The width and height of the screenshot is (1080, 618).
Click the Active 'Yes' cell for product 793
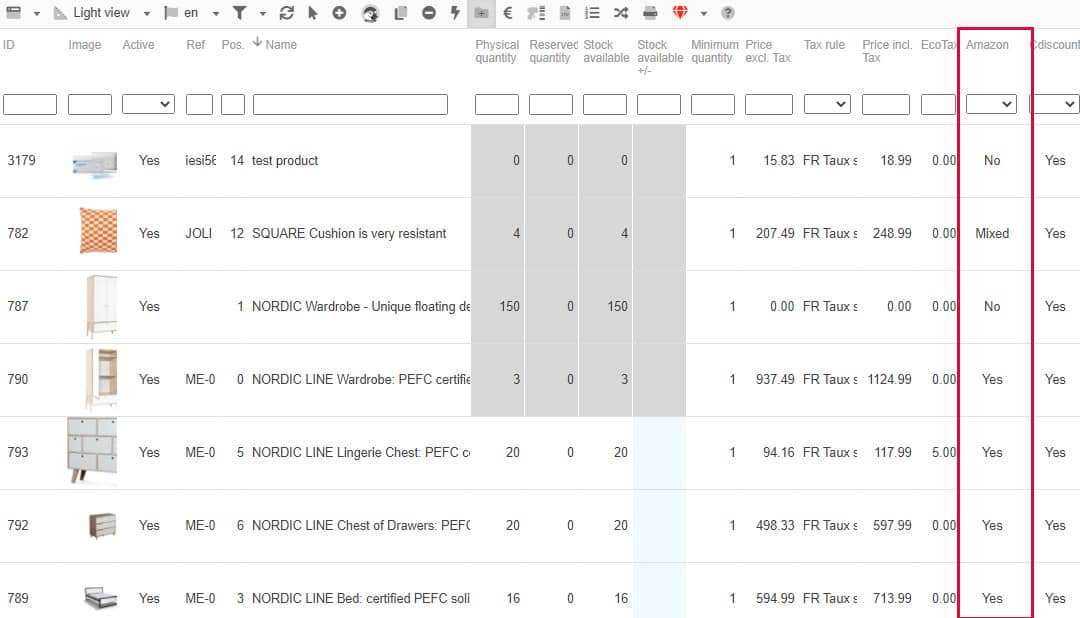pos(149,453)
